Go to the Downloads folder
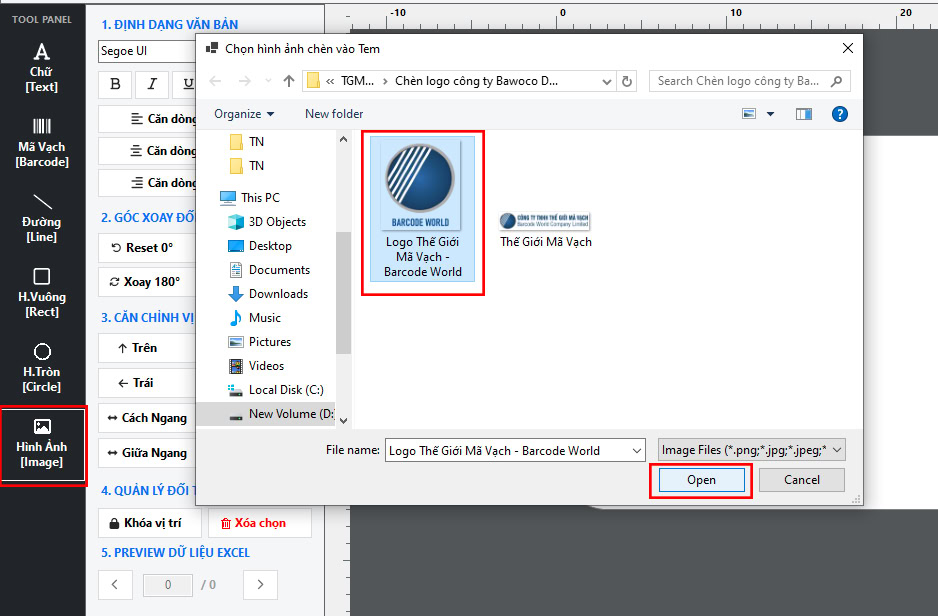Image resolution: width=938 pixels, height=616 pixels. click(x=268, y=294)
